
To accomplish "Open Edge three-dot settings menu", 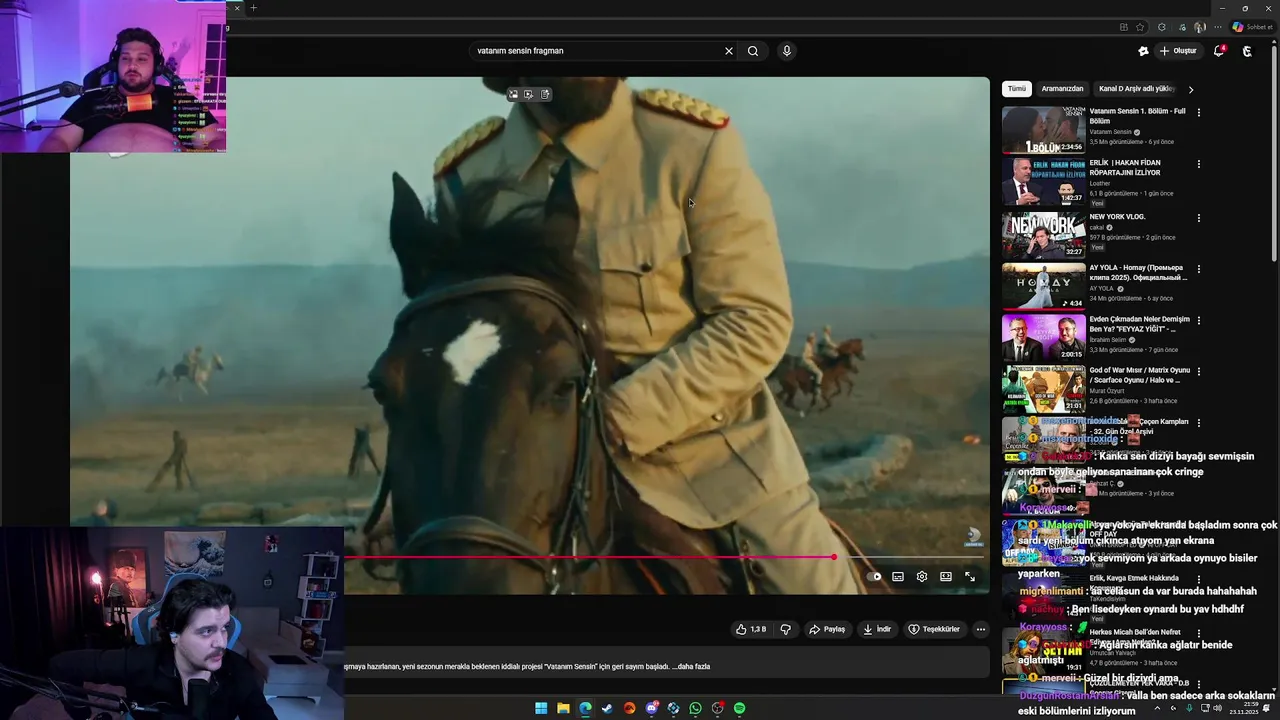I will pos(1219,27).
